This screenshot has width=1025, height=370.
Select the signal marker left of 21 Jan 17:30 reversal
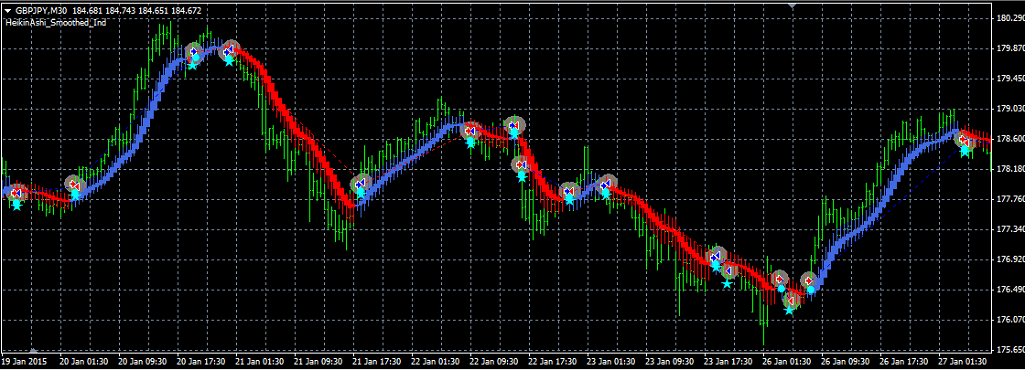click(x=360, y=184)
